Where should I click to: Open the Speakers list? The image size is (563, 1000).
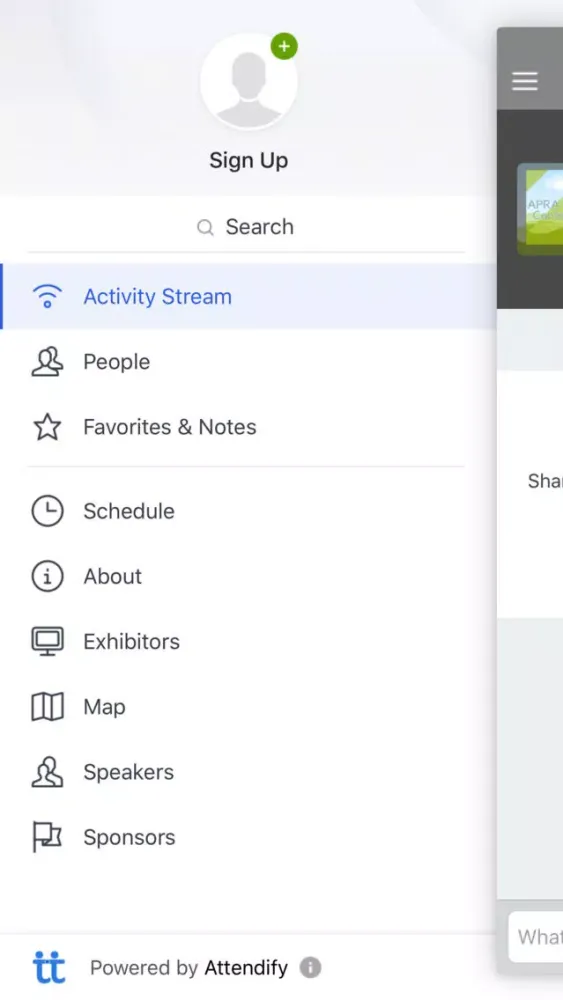click(248, 772)
